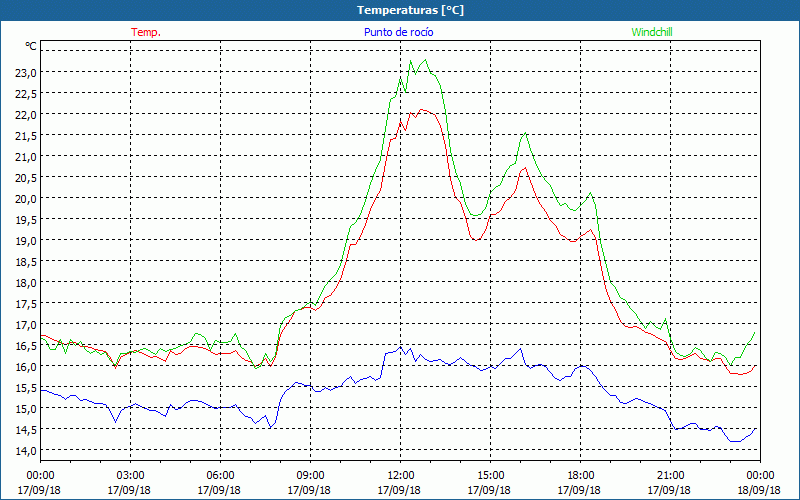Click the 03:00 time axis label
Viewport: 800px width, 500px height.
(130, 476)
